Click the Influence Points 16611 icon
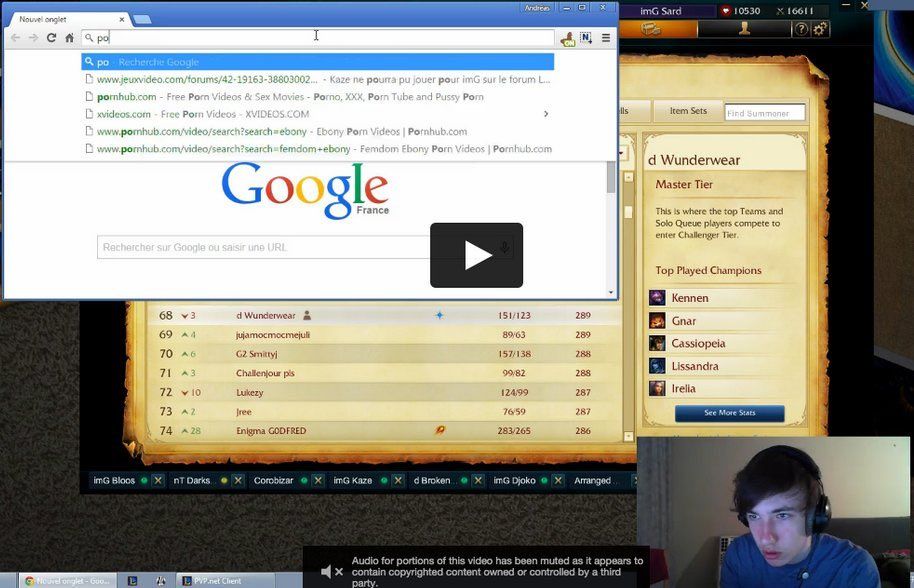914x588 pixels. (780, 10)
